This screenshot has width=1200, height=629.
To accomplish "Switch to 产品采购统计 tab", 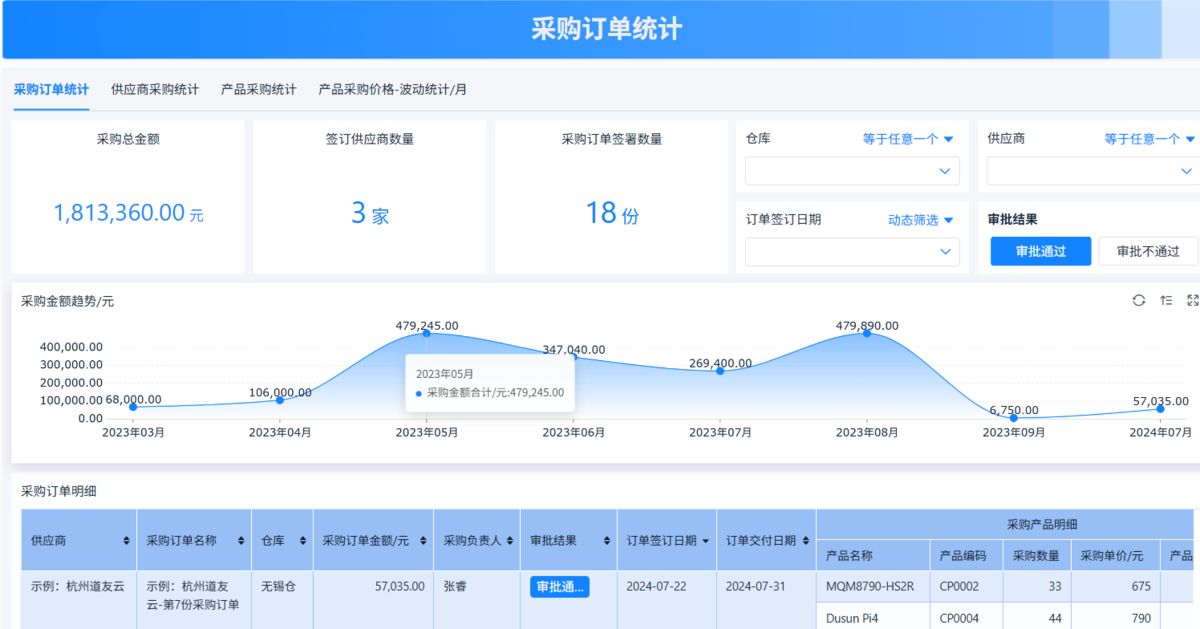I will click(x=258, y=89).
